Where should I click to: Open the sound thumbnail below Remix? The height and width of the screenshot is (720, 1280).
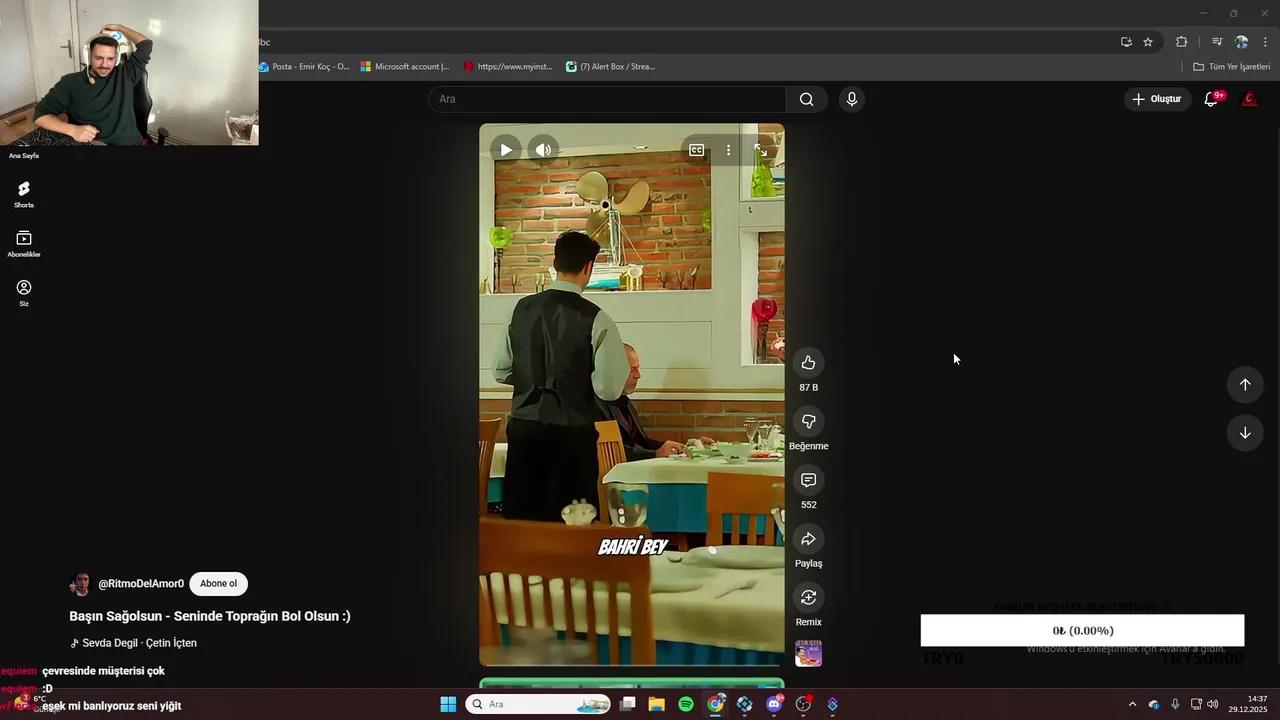(808, 654)
